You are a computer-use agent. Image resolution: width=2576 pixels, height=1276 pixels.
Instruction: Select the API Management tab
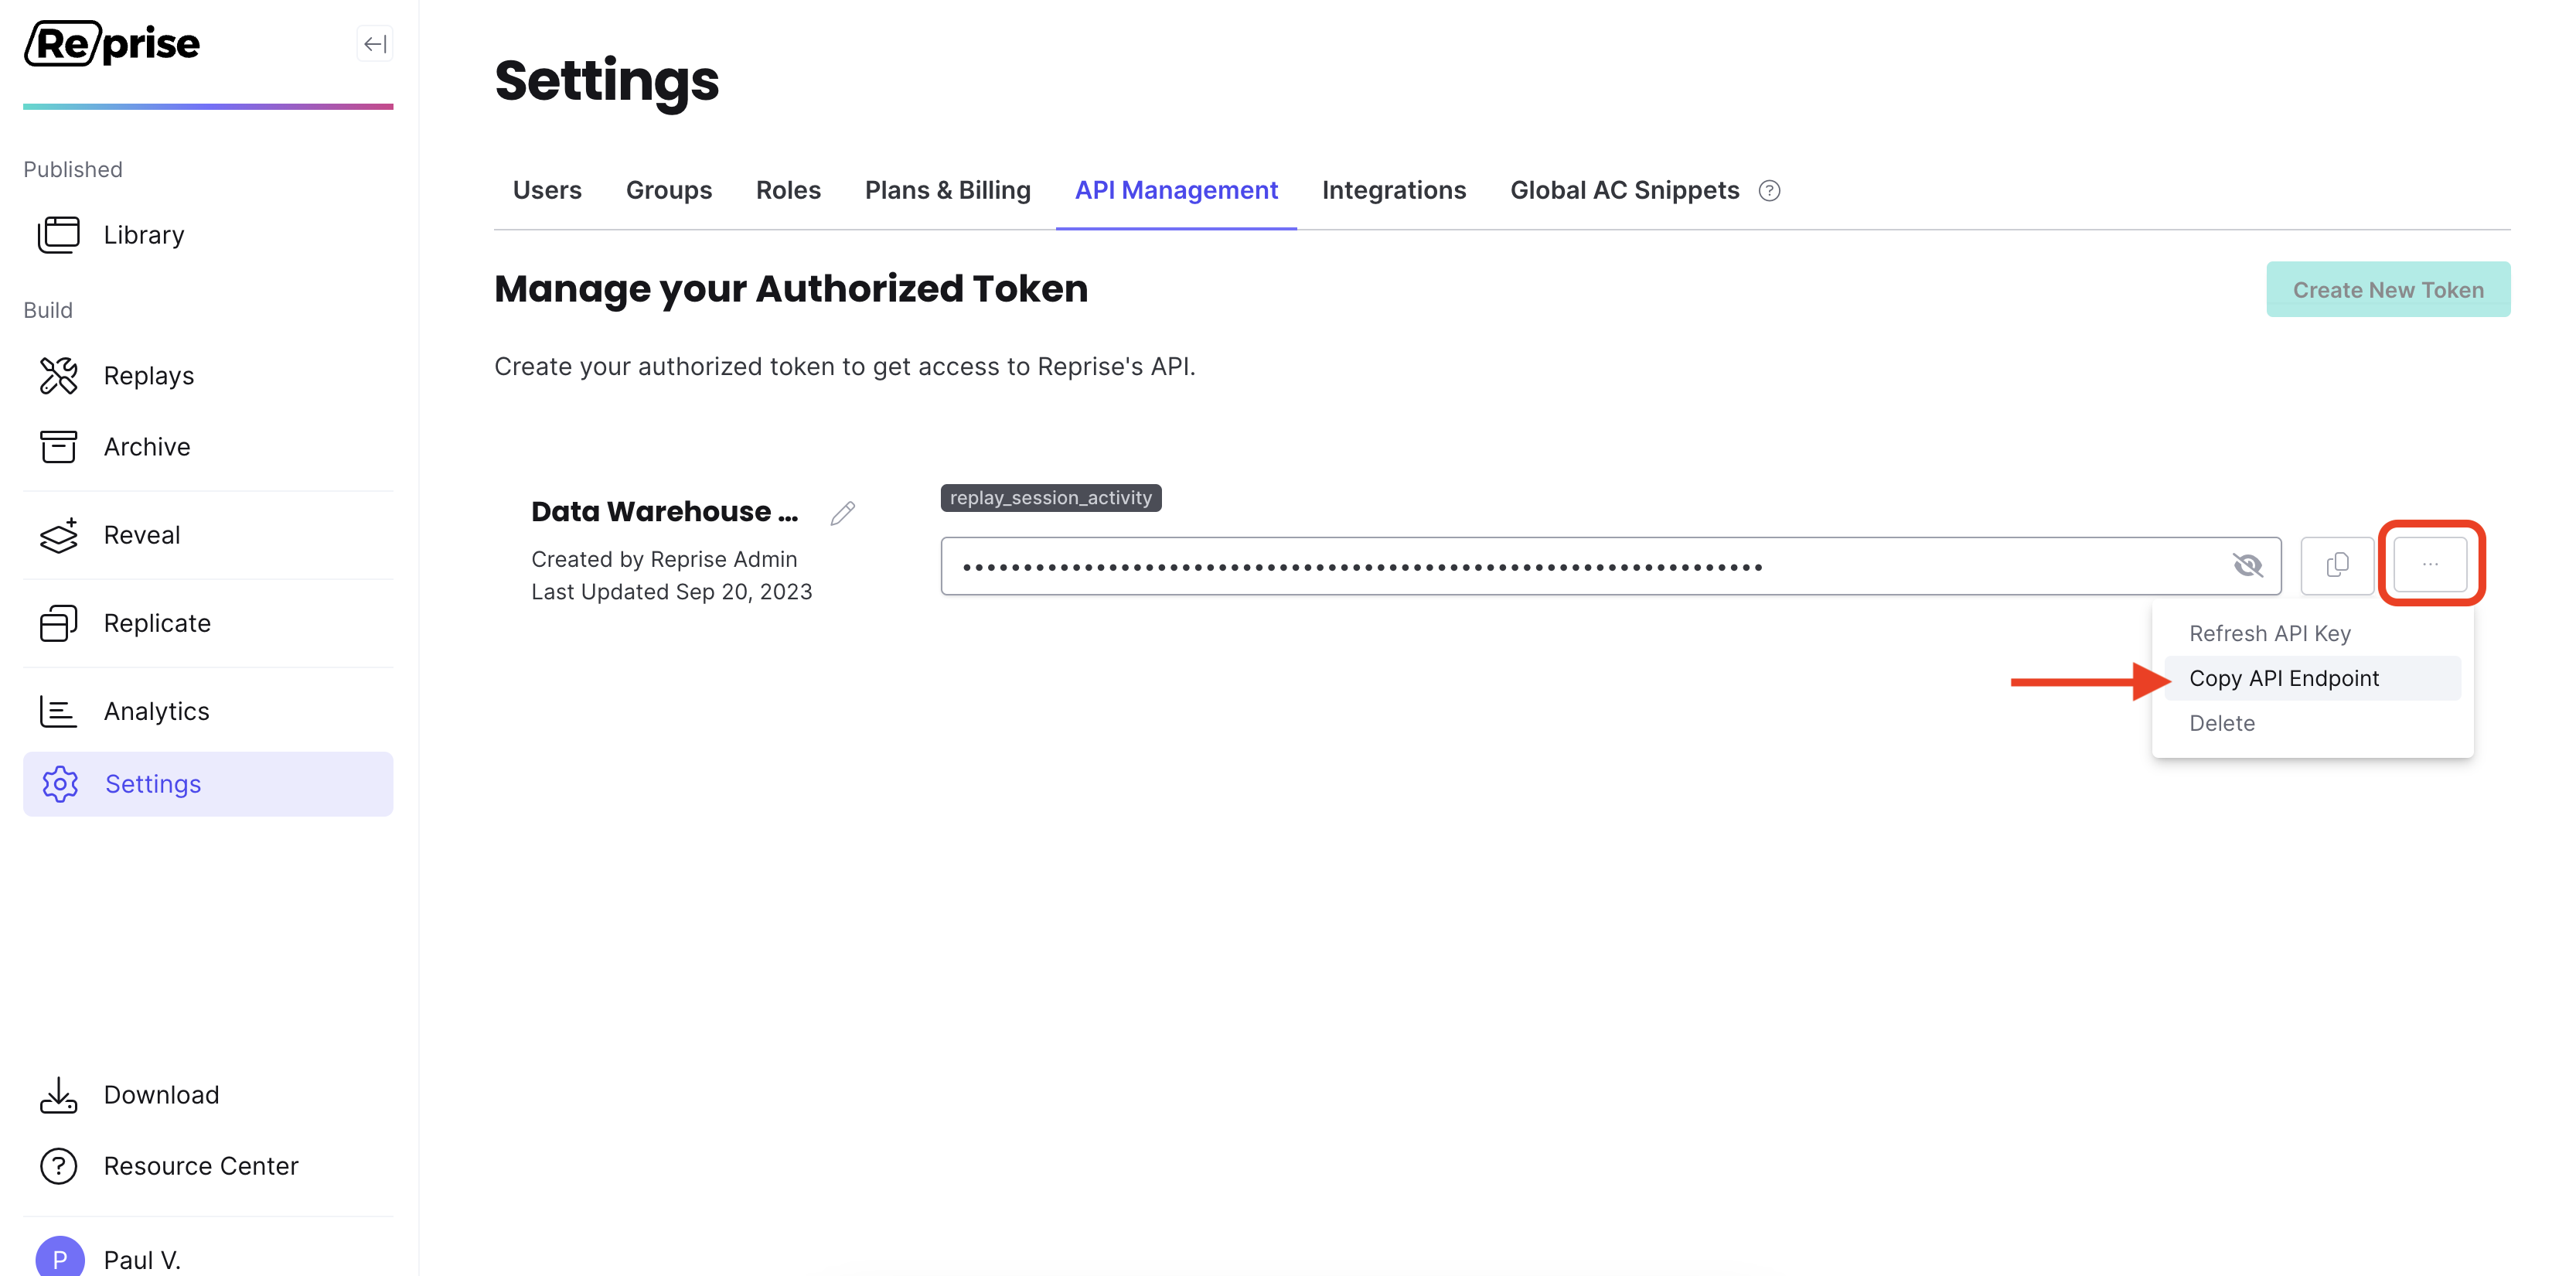[x=1176, y=190]
